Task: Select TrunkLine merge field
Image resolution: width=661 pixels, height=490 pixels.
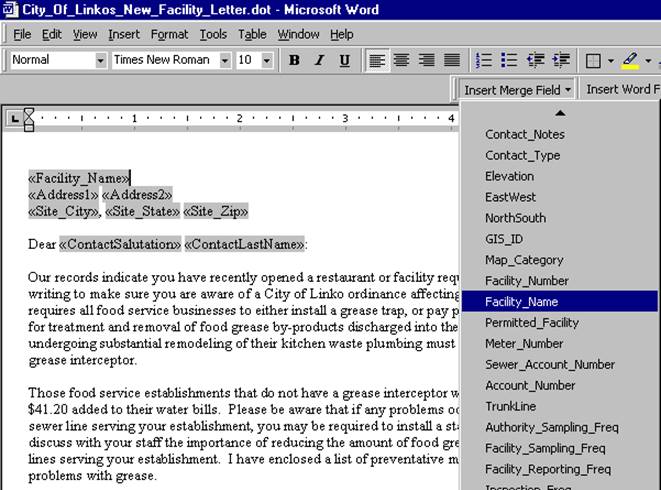Action: tap(560, 406)
